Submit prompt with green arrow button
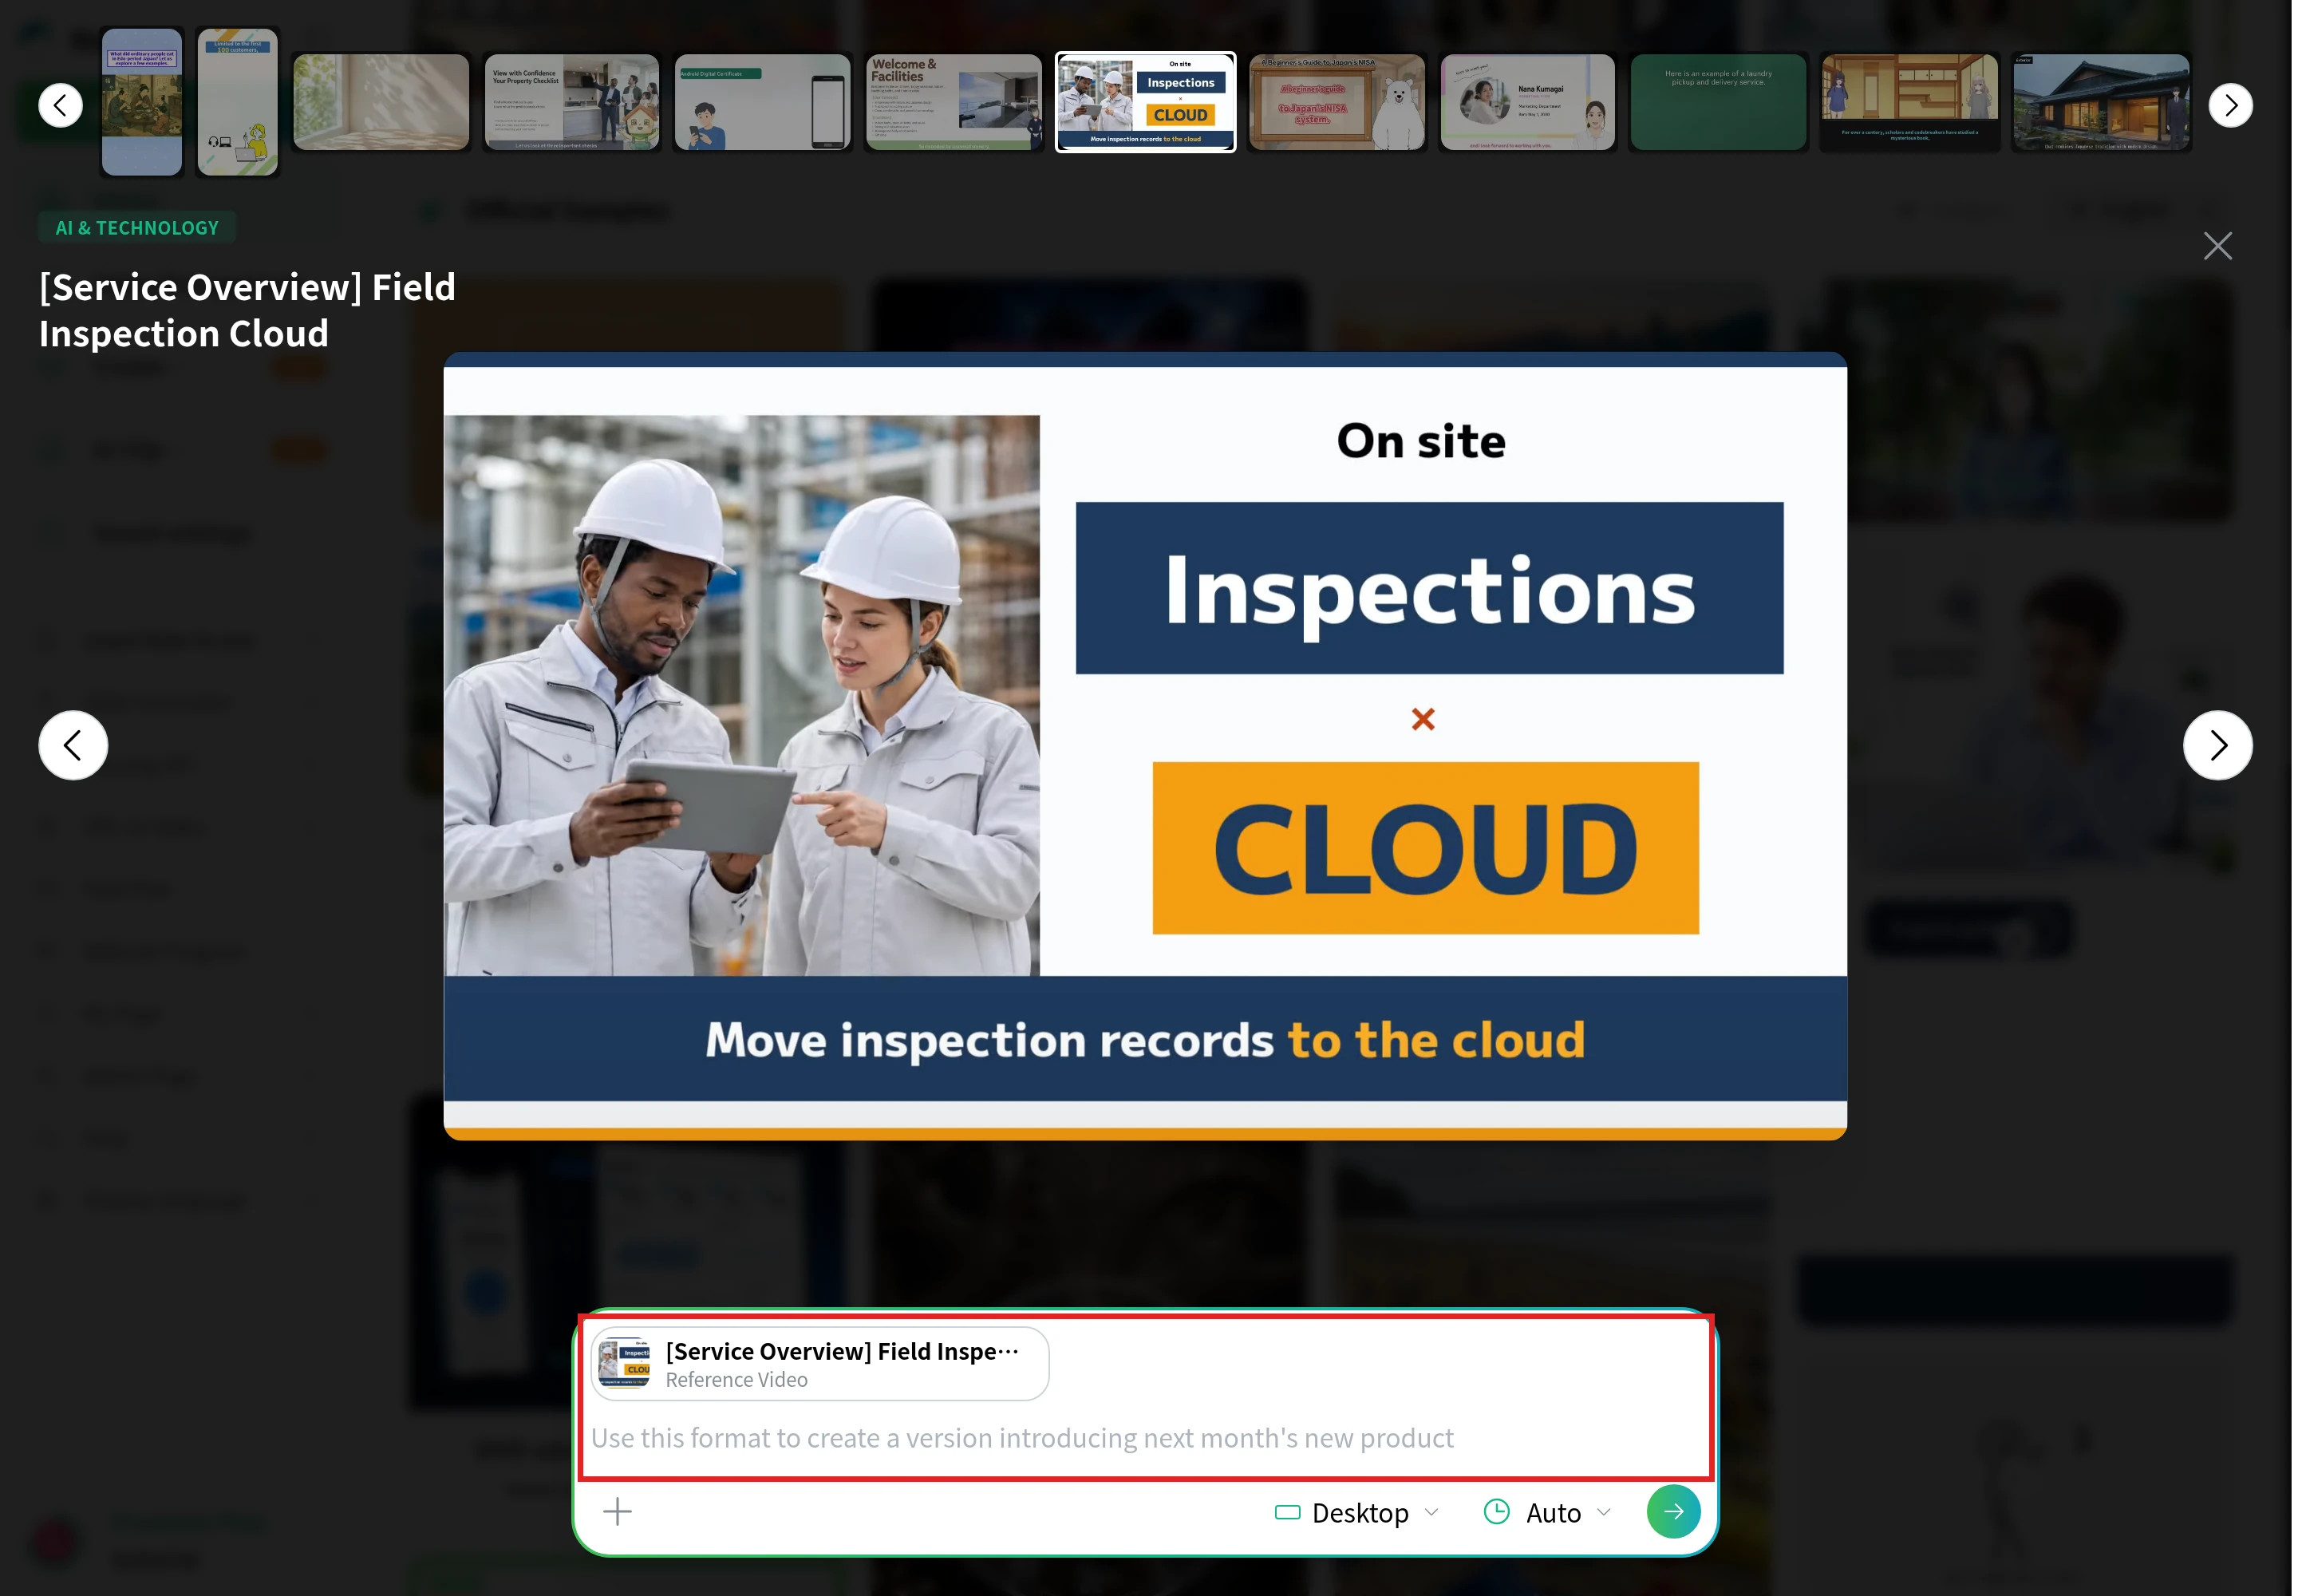This screenshot has height=1596, width=2298. [1673, 1511]
